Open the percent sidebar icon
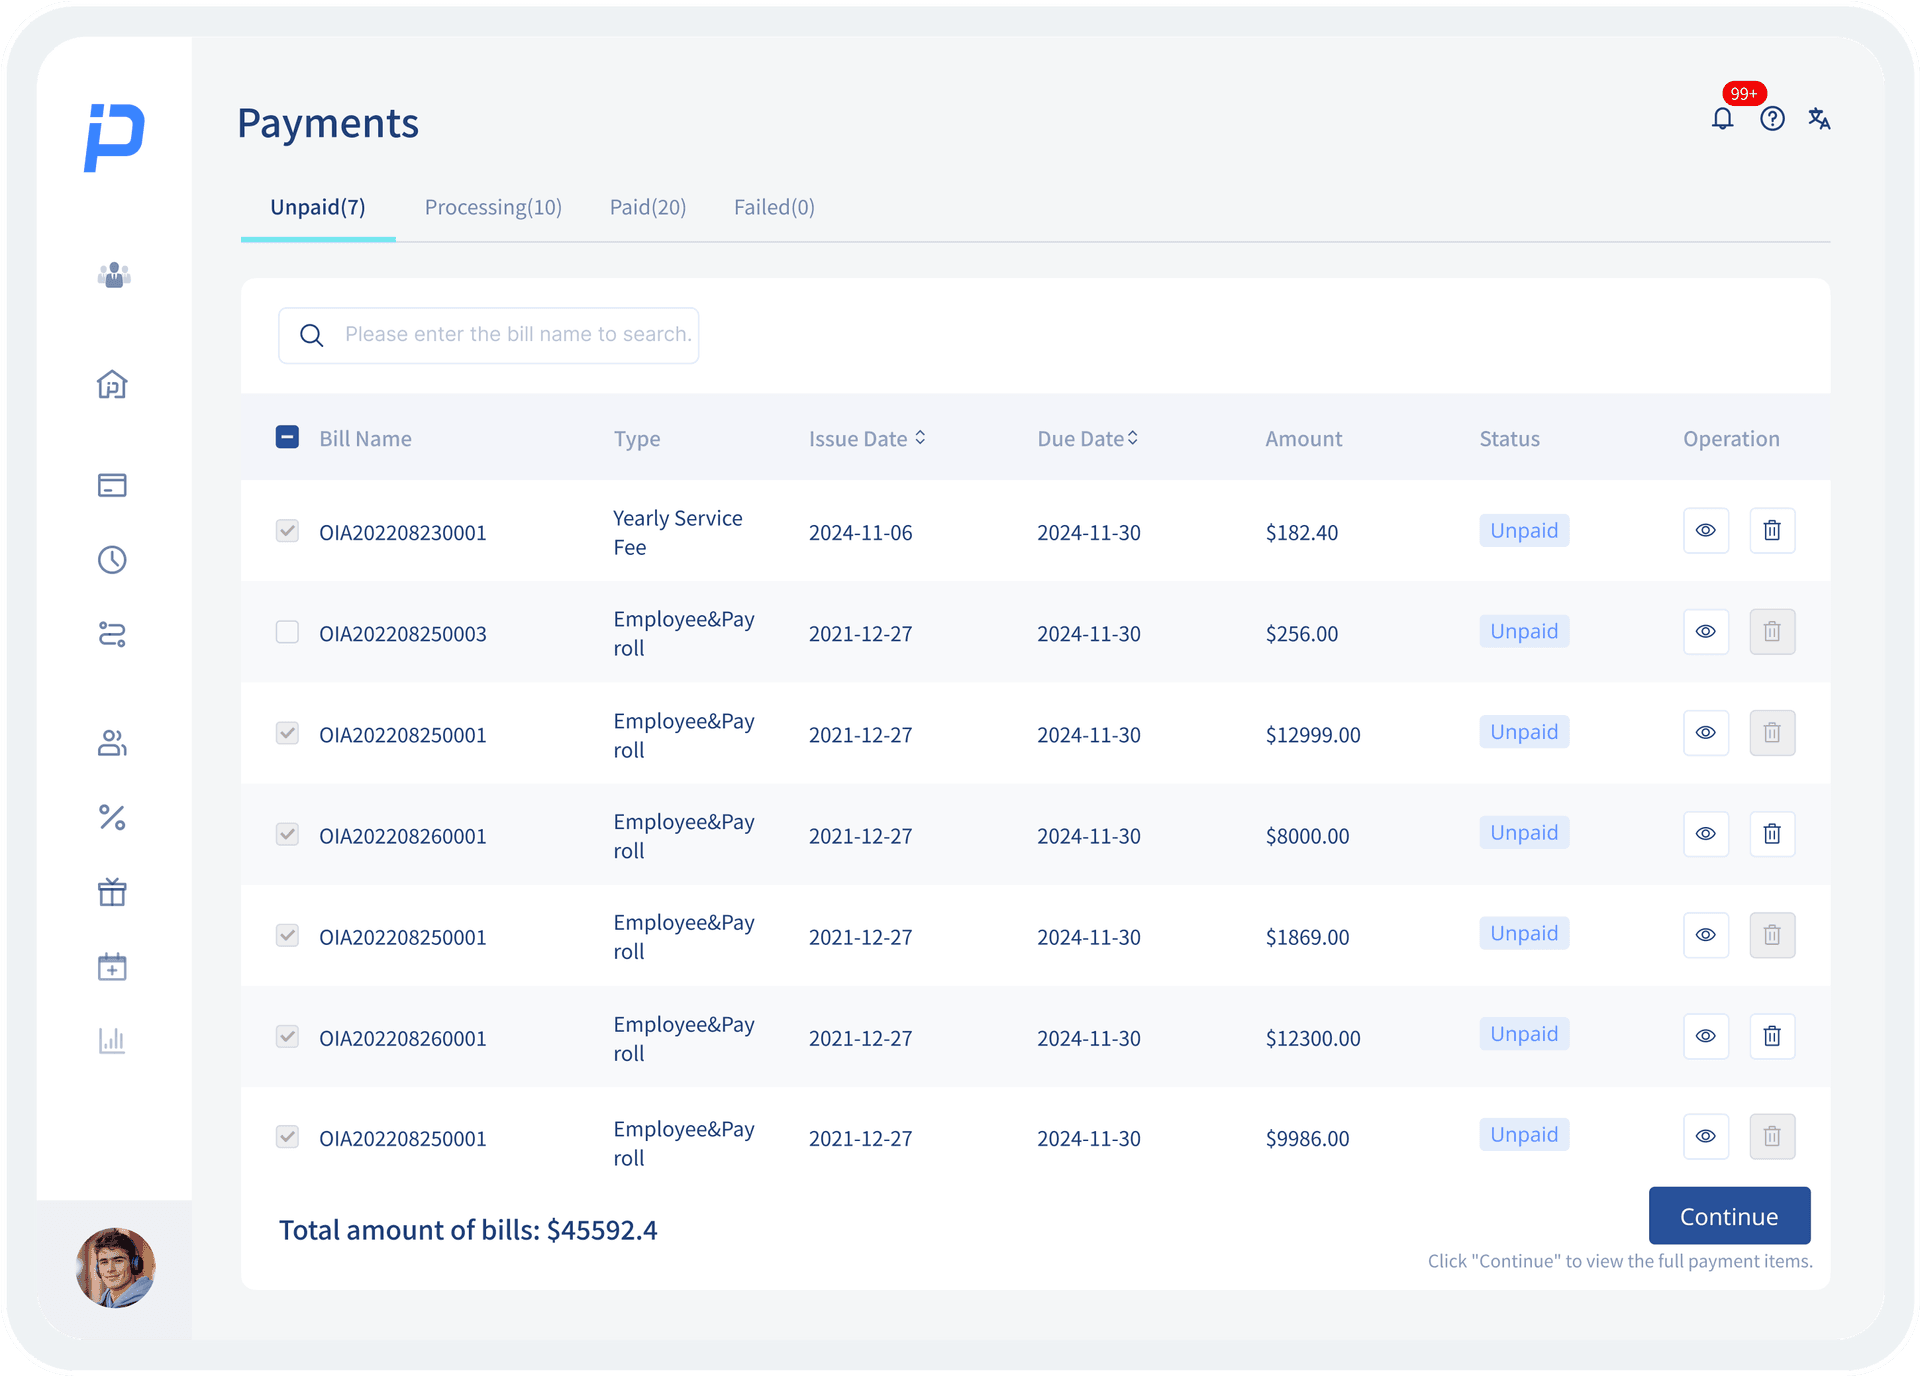This screenshot has height=1376, width=1920. click(x=112, y=818)
